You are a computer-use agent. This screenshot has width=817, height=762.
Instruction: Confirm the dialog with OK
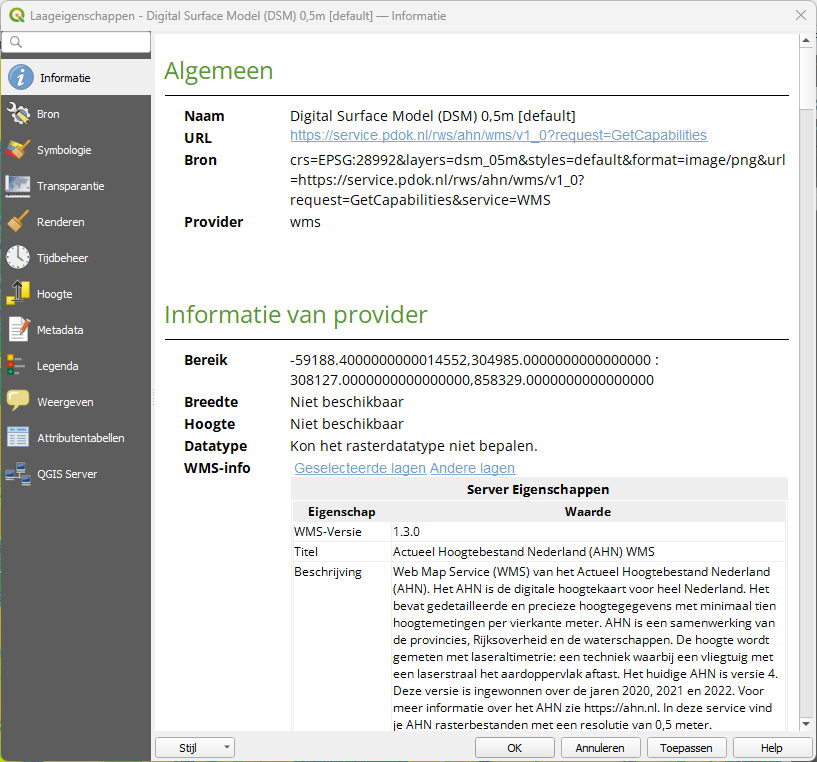tap(514, 748)
